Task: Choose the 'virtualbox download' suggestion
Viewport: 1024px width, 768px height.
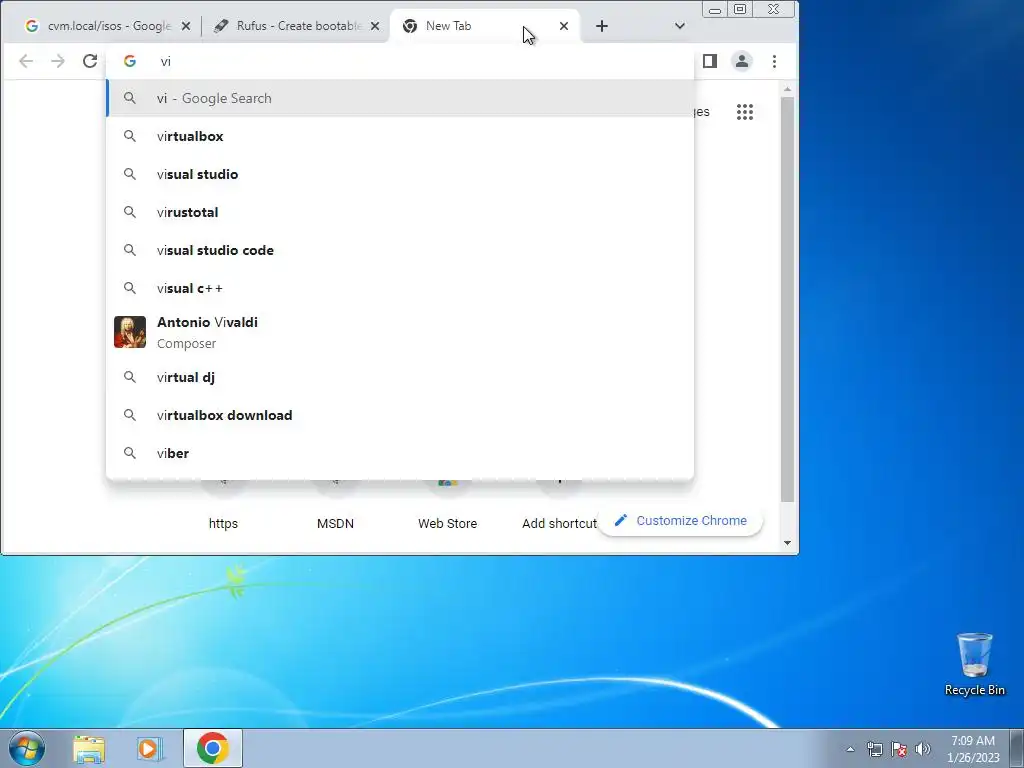Action: 400,415
